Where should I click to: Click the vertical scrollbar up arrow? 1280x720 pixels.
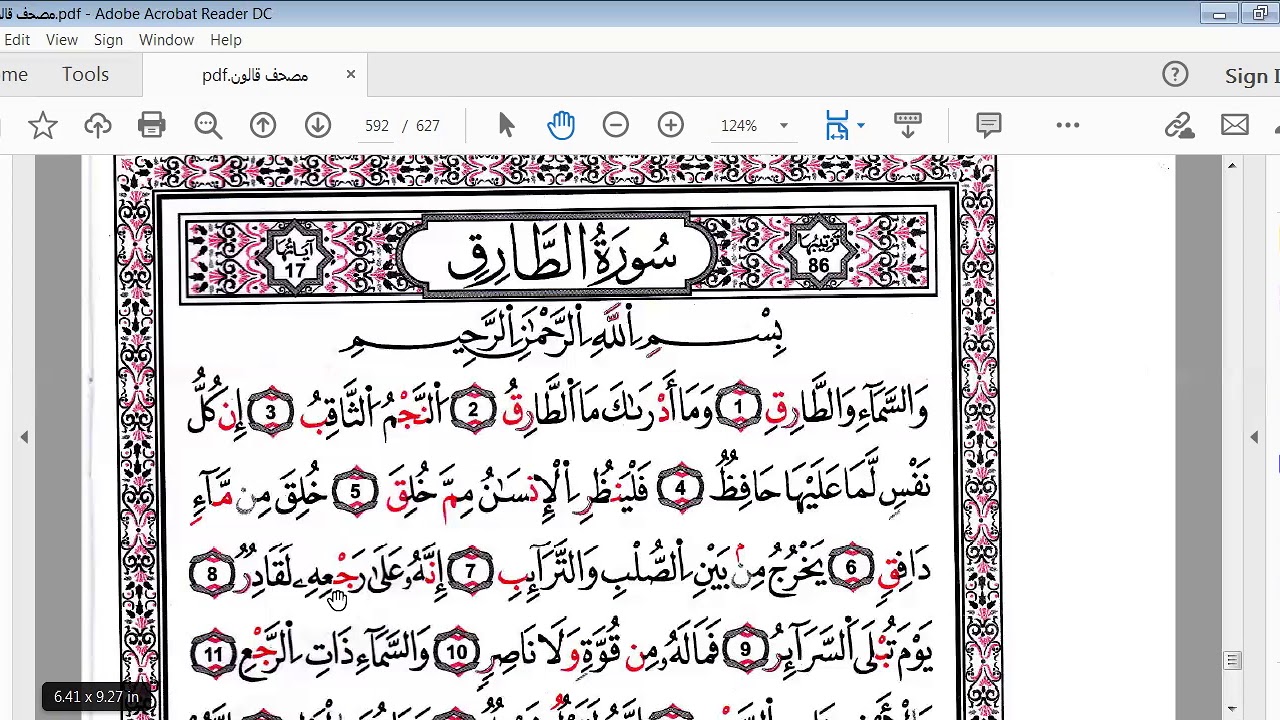(1232, 165)
